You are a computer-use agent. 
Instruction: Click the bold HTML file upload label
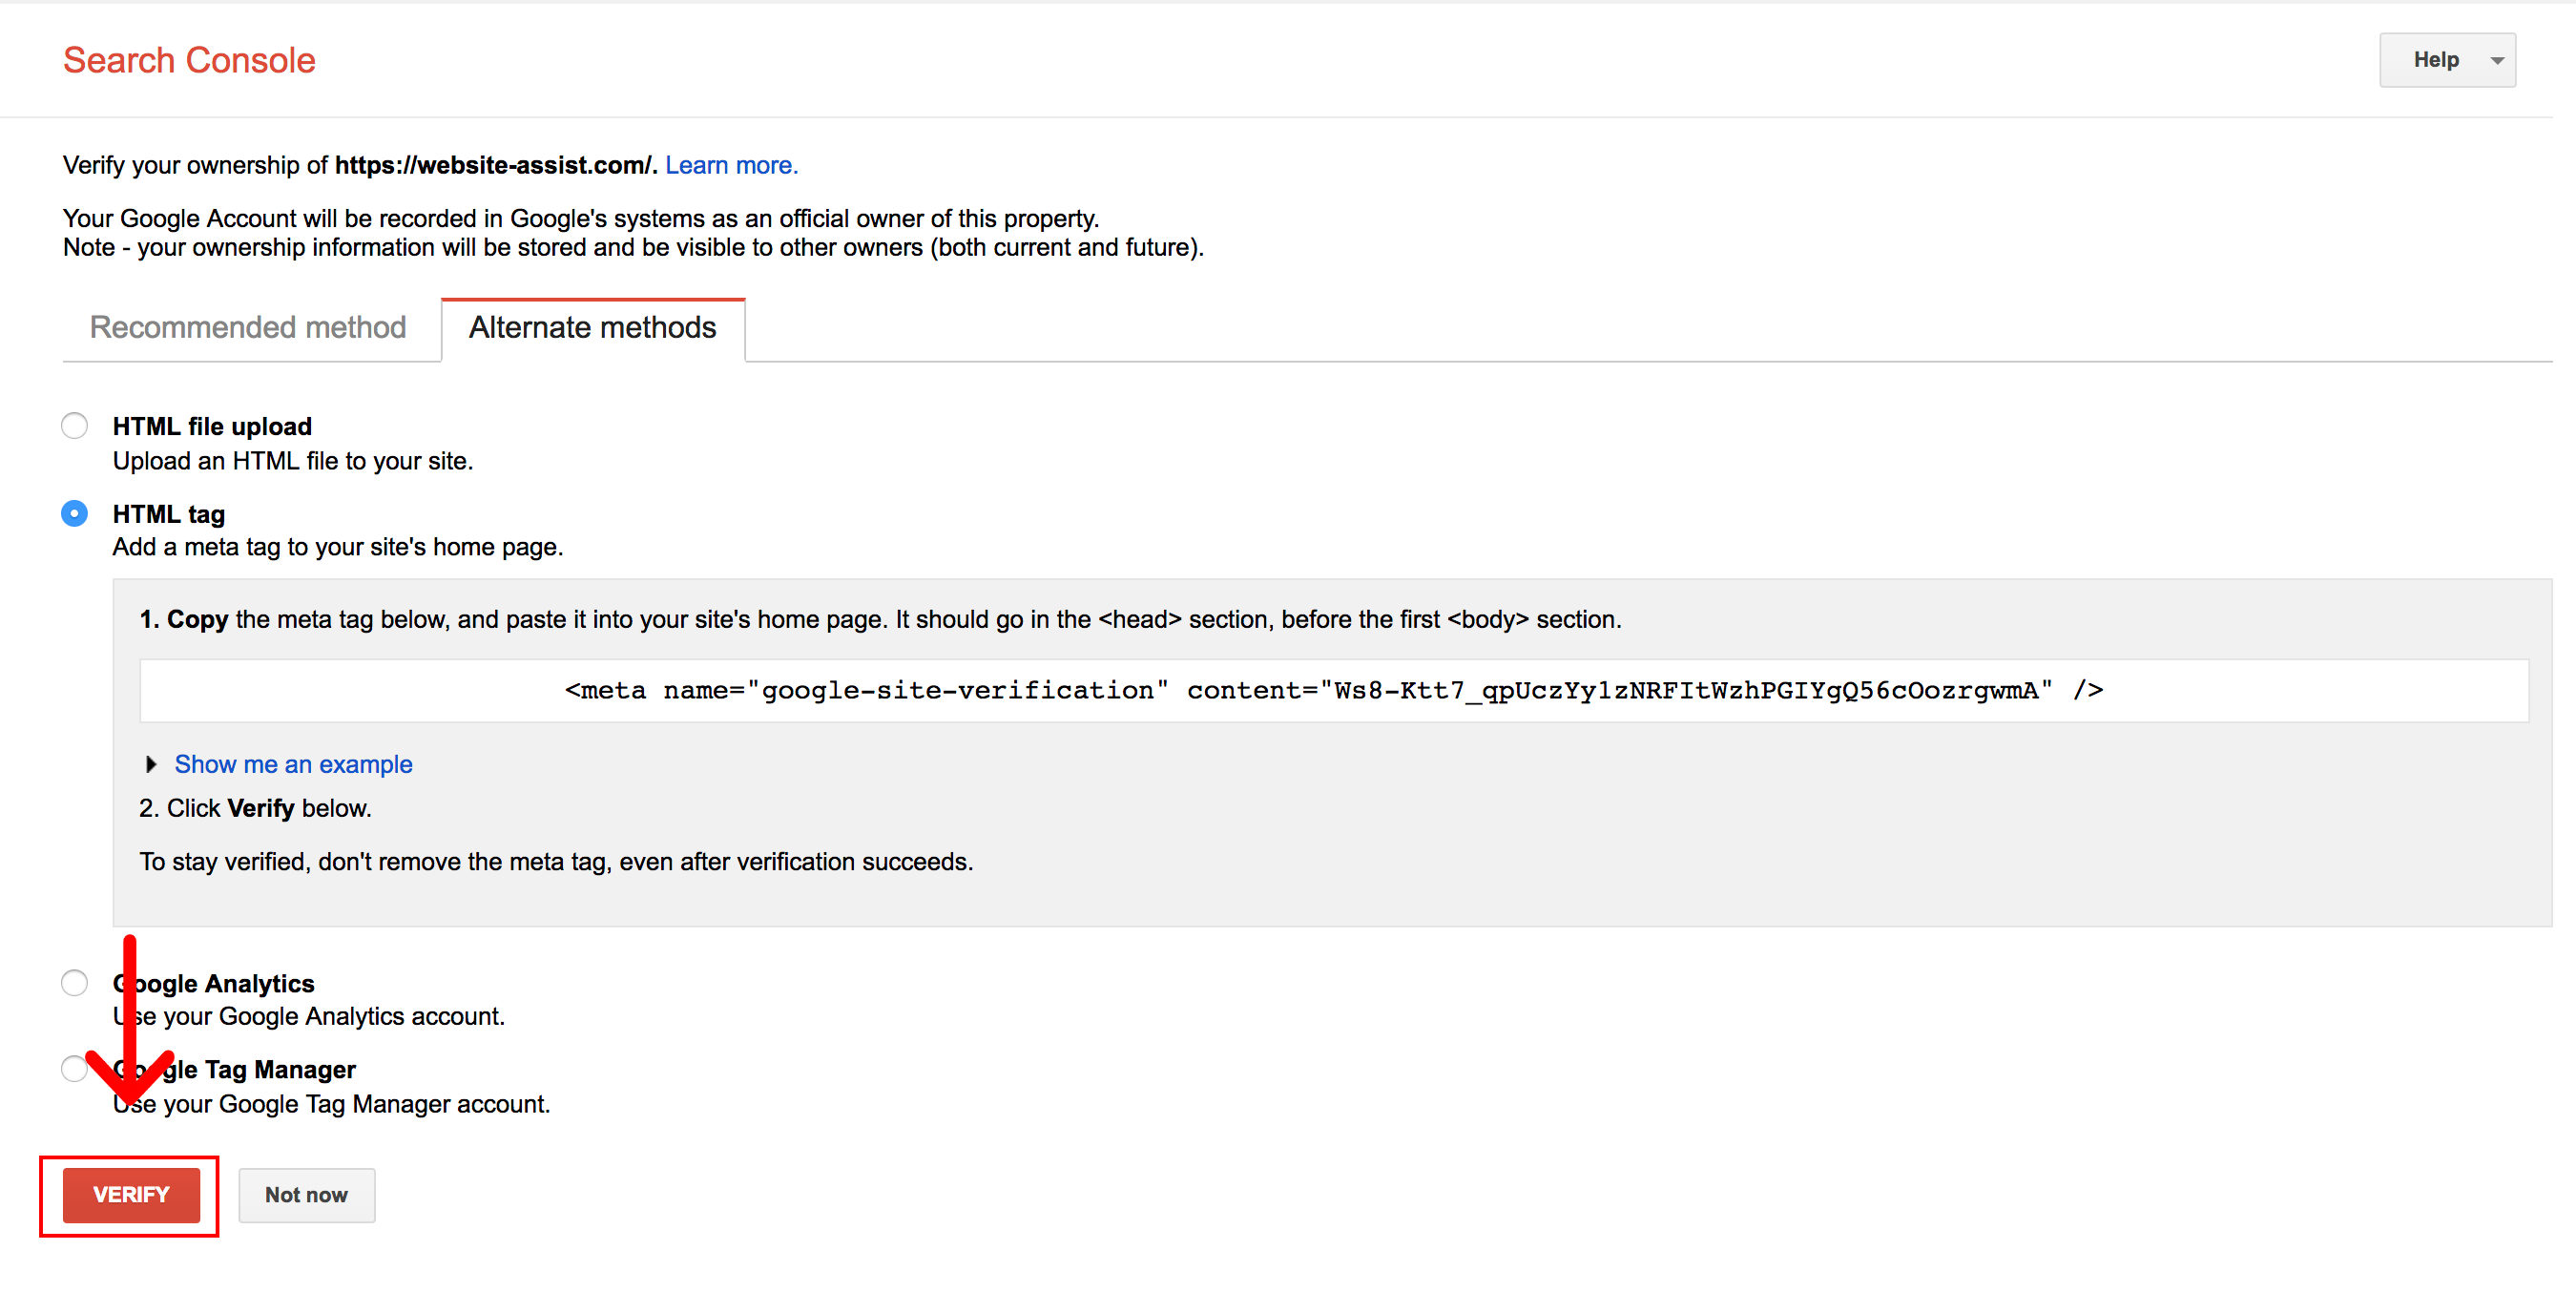[212, 427]
